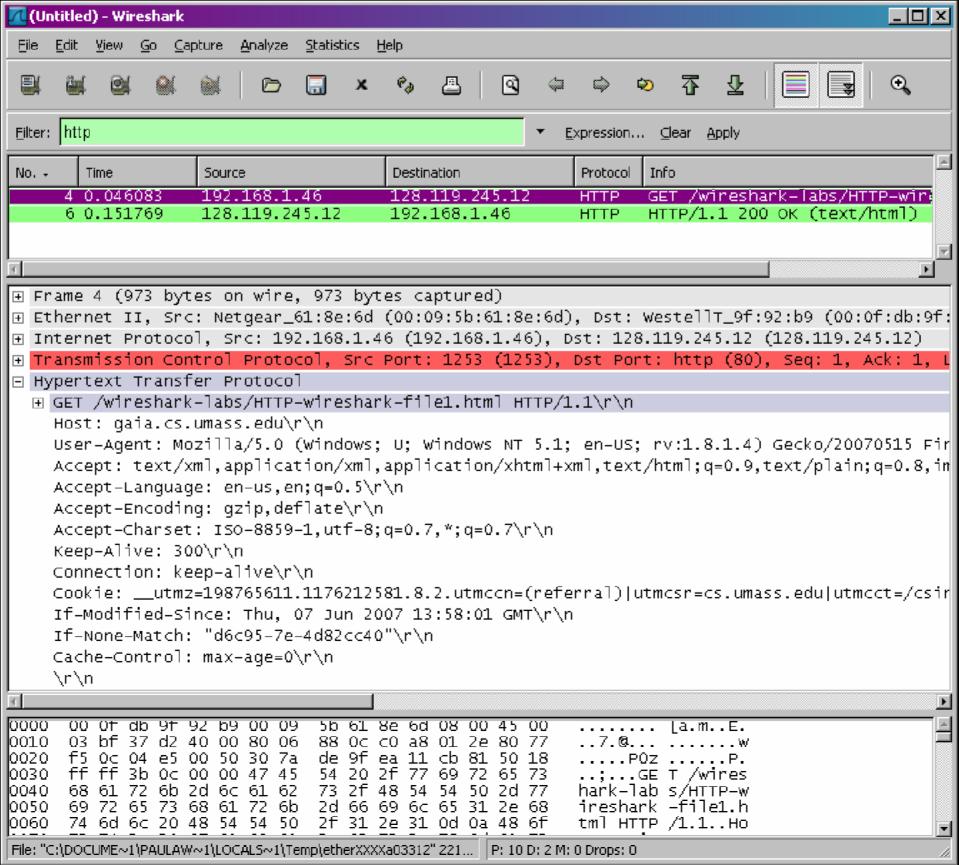Select the Accept-Language header line
Viewport: 959px width, 865px height.
tap(228, 488)
